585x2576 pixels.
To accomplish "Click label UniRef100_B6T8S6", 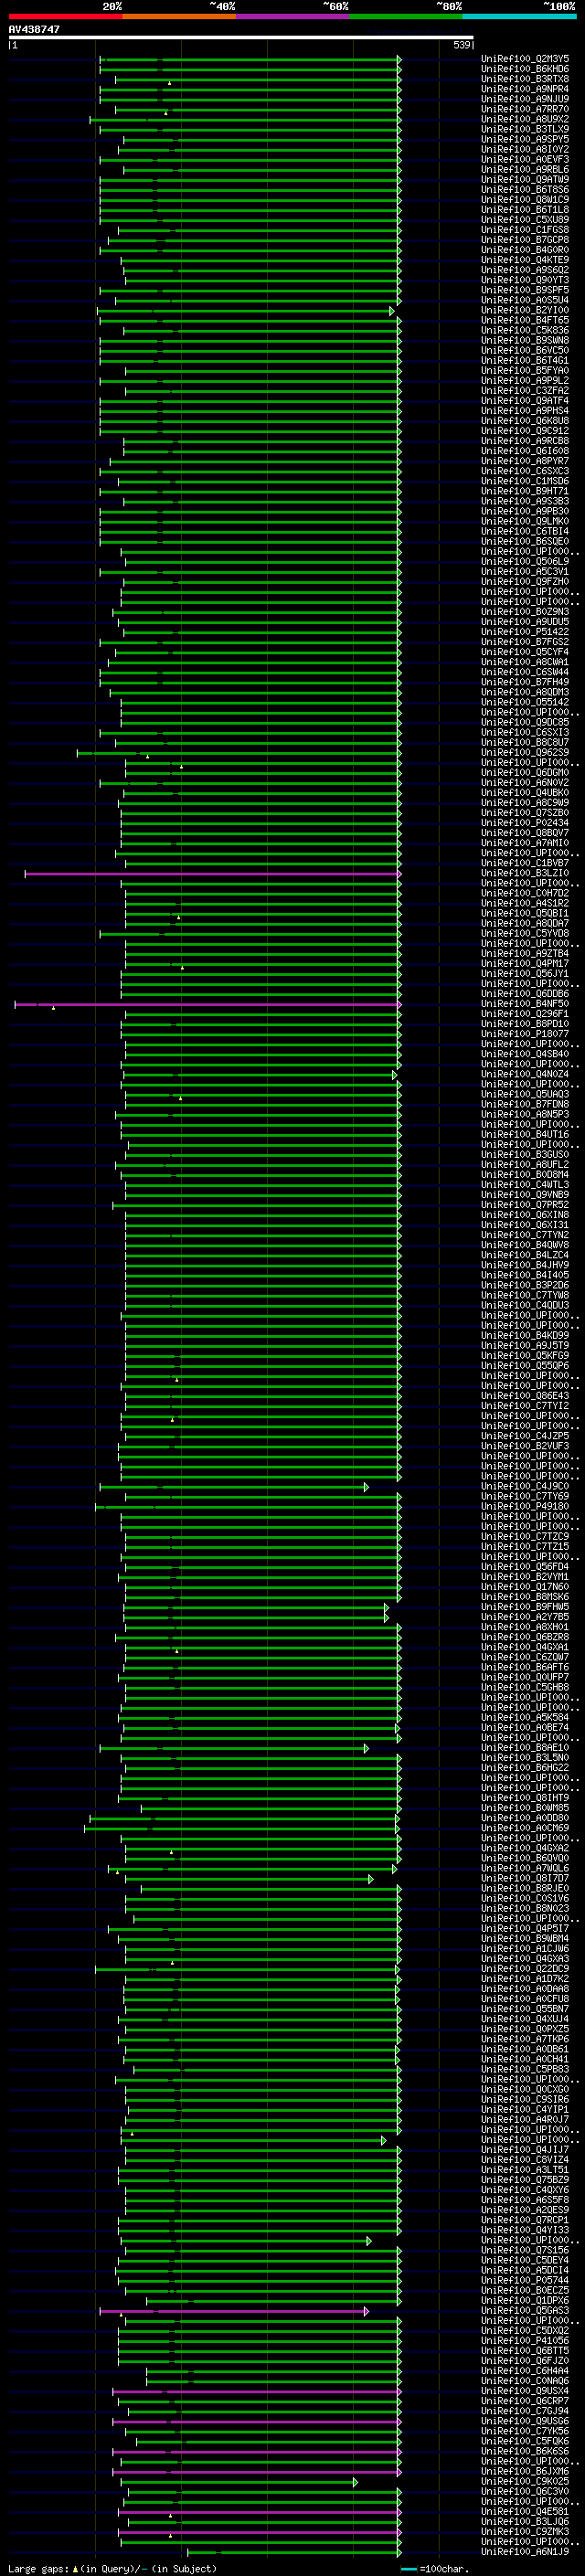I will click(525, 190).
